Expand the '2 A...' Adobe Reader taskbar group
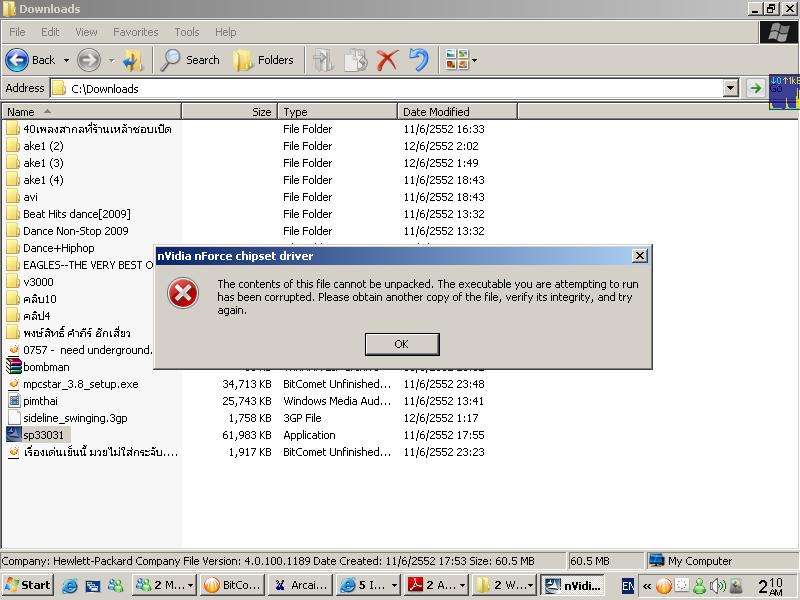 click(462, 585)
